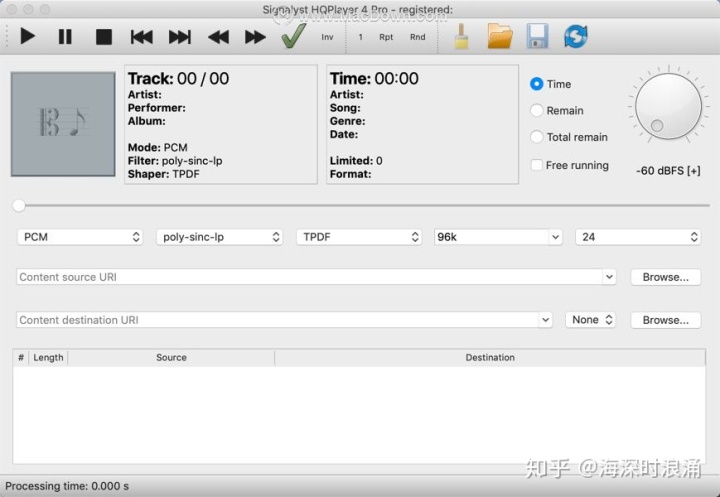Open files with the folder icon

pos(500,36)
